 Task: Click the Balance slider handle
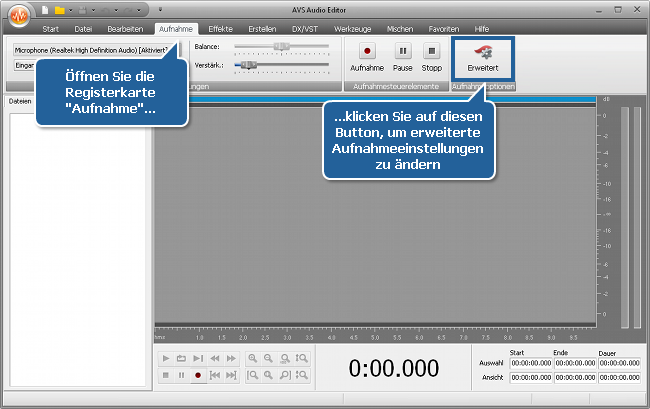click(x=281, y=46)
